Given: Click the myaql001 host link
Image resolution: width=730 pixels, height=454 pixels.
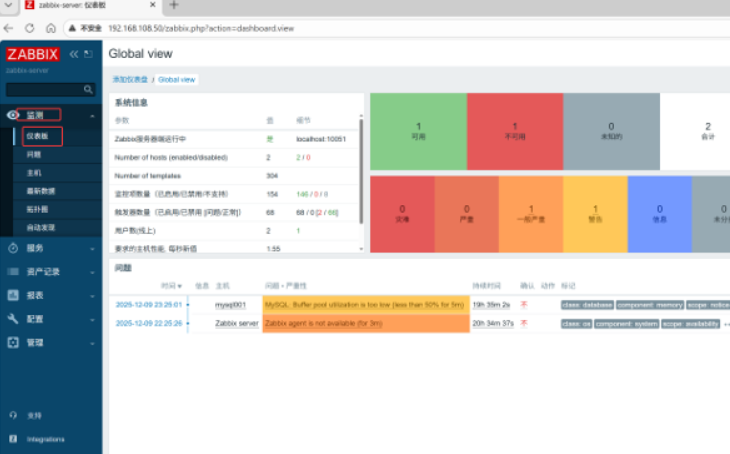Looking at the screenshot, I should point(230,305).
